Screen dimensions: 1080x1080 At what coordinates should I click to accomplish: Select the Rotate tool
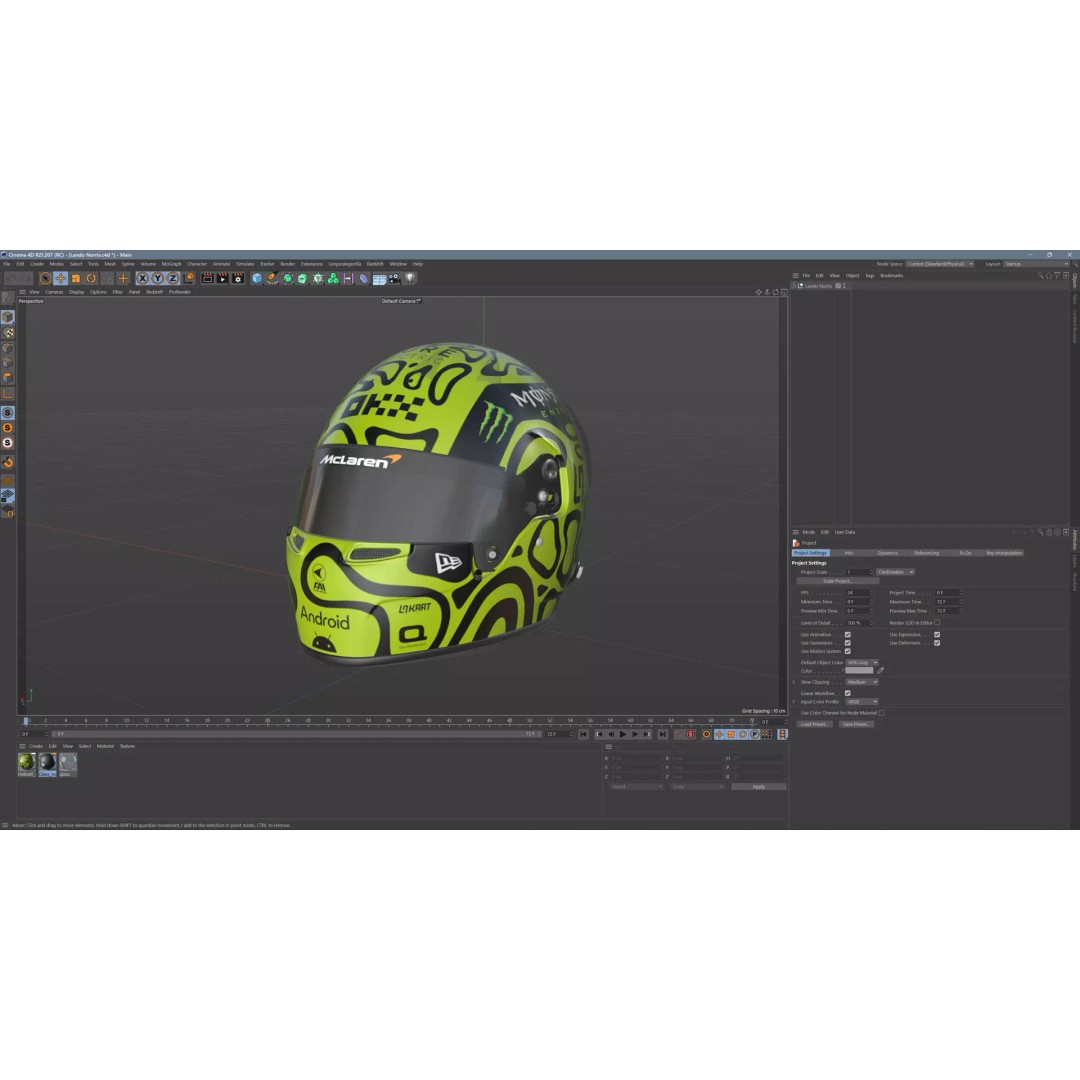89,278
